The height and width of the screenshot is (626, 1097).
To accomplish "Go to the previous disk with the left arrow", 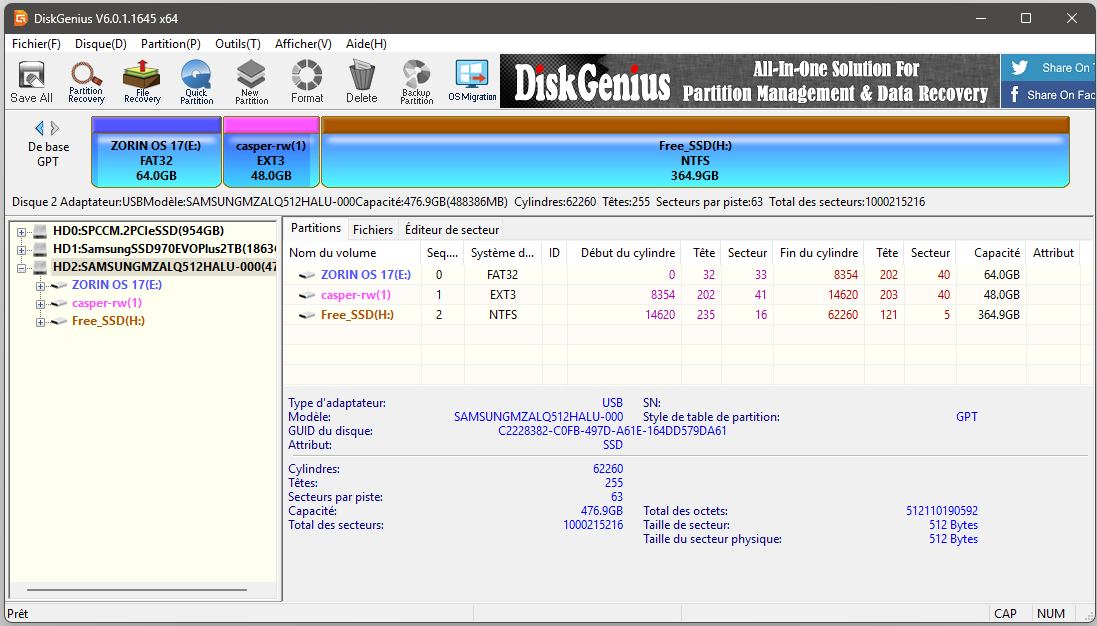I will (39, 128).
